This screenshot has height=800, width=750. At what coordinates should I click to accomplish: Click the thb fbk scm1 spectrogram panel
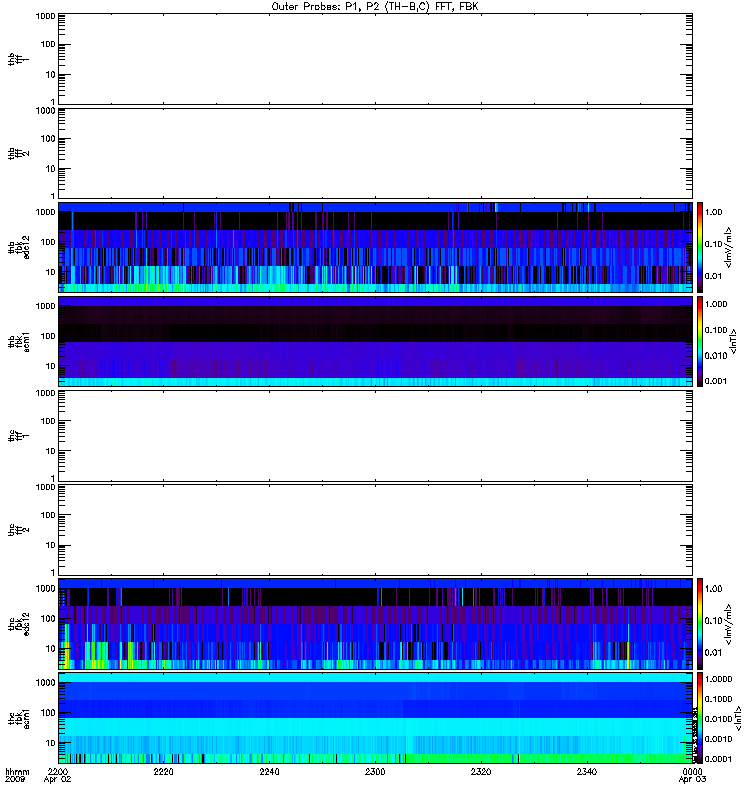[x=375, y=341]
